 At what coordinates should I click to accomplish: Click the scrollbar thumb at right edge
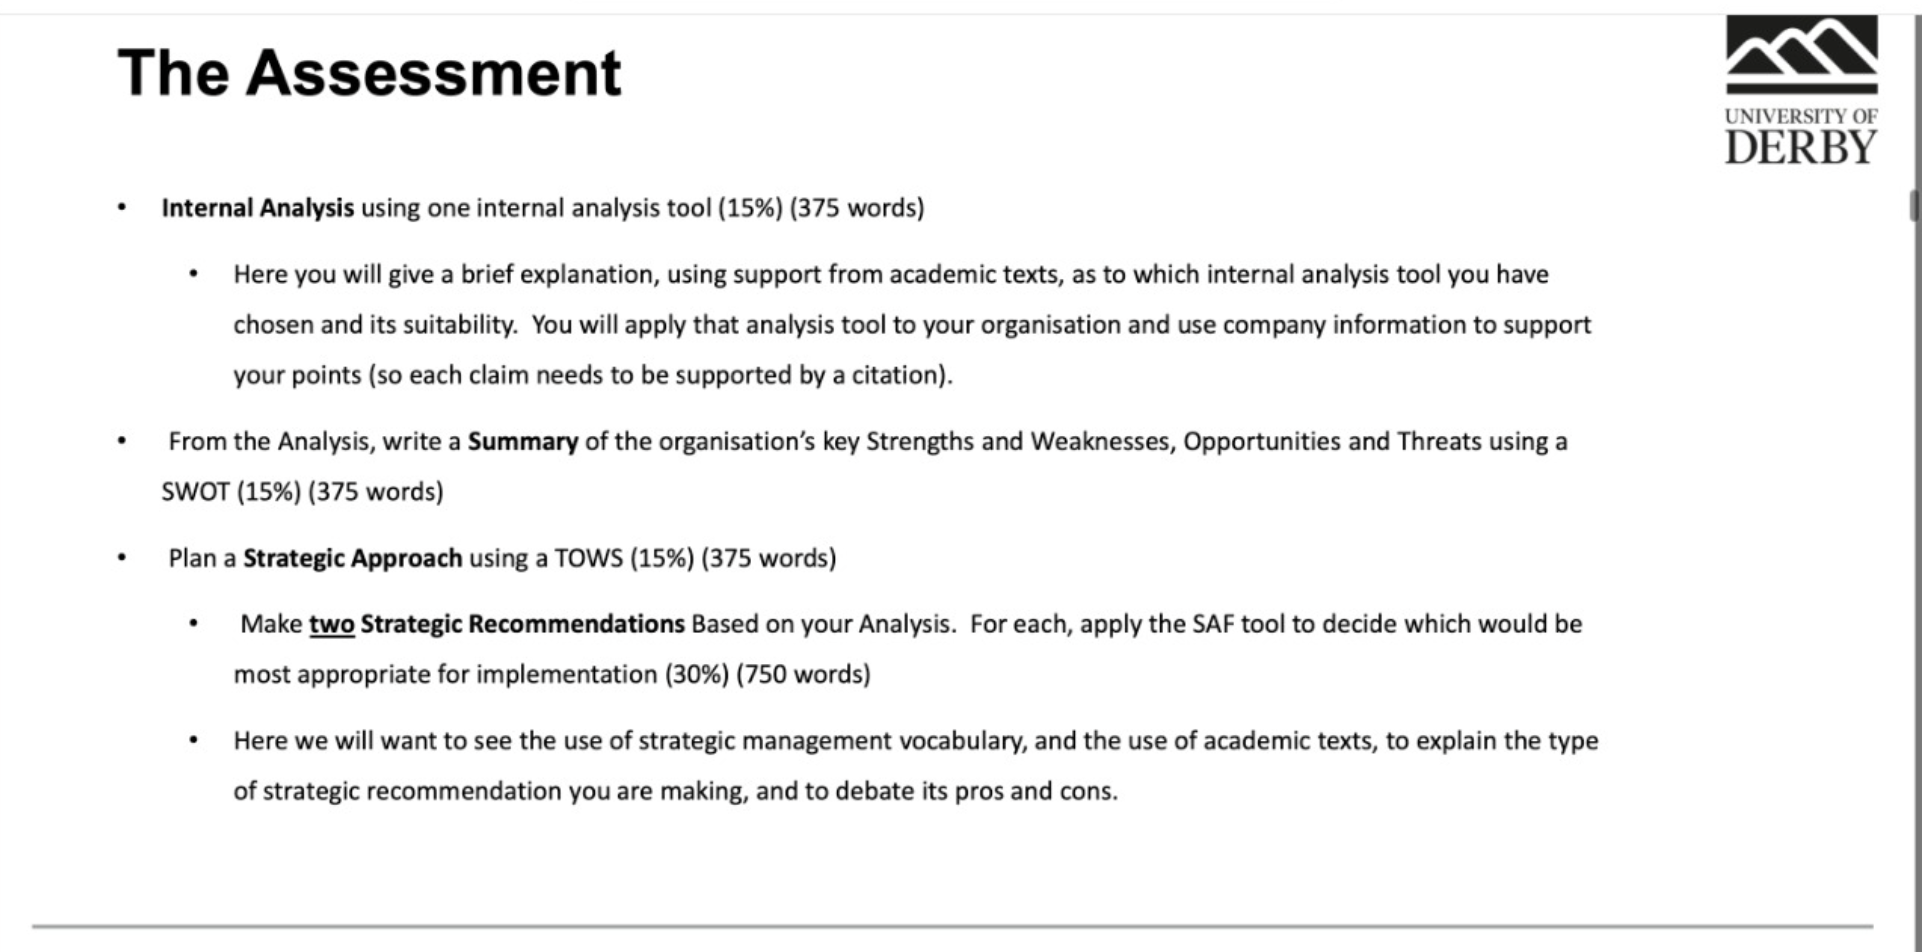click(1914, 205)
